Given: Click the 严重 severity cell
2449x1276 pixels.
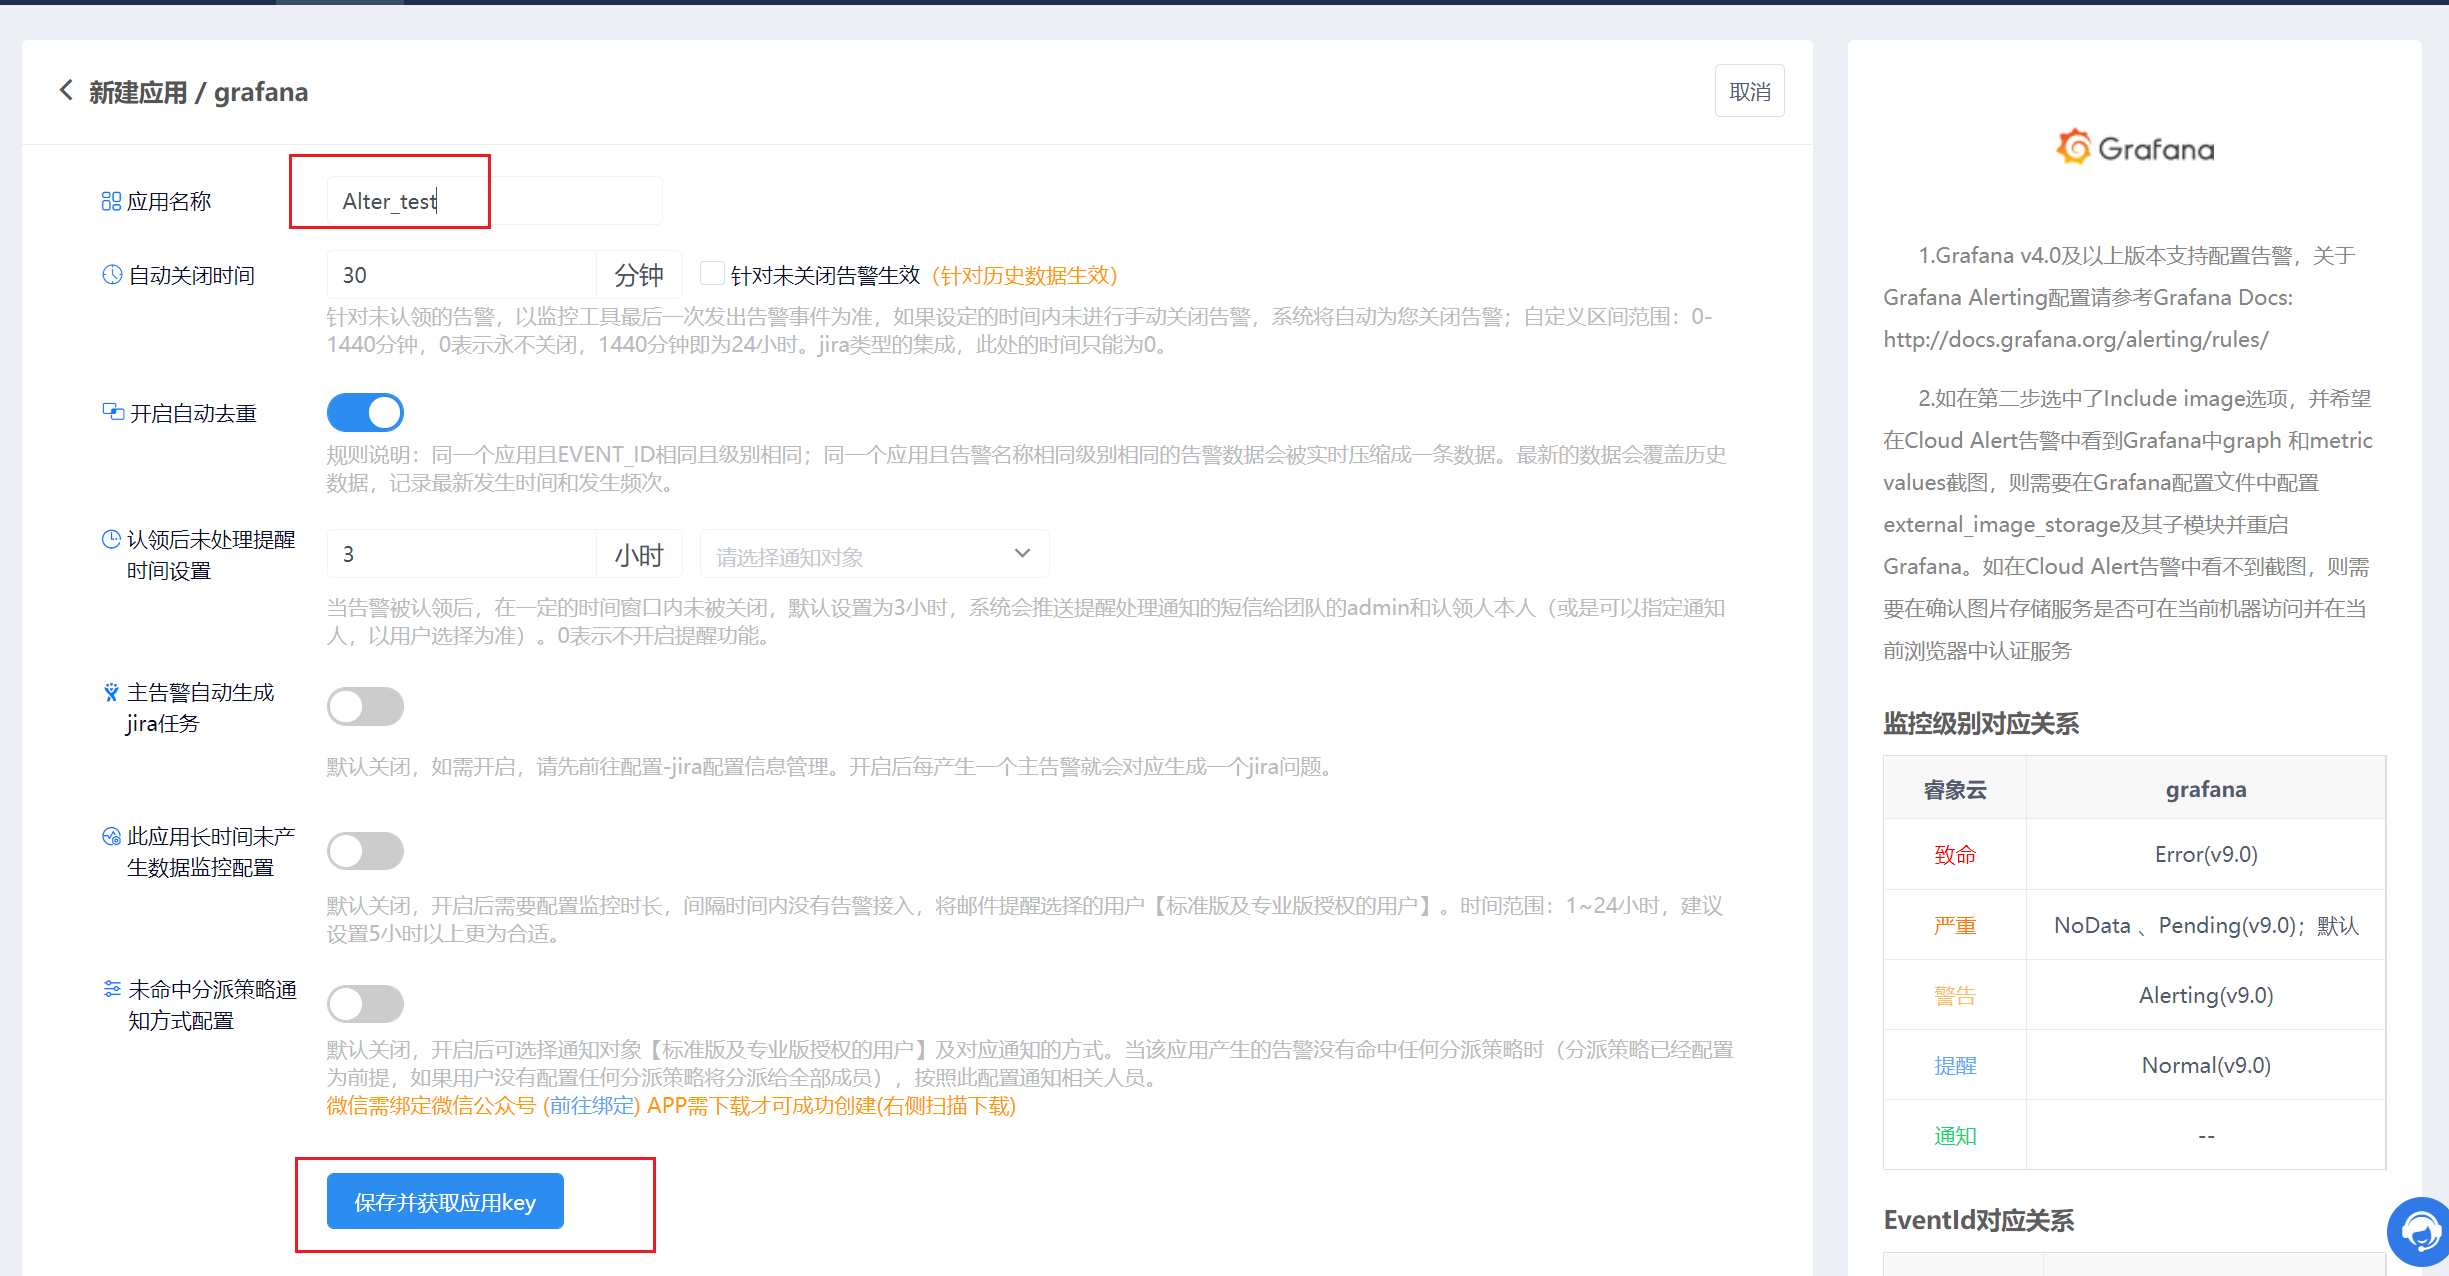Looking at the screenshot, I should pos(1955,925).
